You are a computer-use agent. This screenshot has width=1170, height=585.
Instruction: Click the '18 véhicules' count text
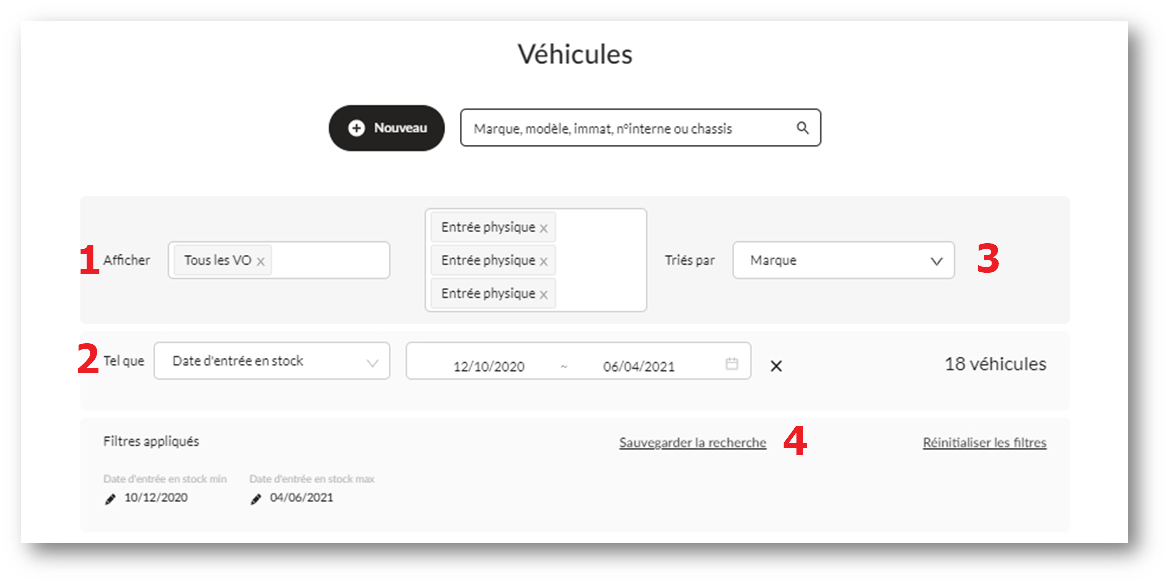pos(995,364)
